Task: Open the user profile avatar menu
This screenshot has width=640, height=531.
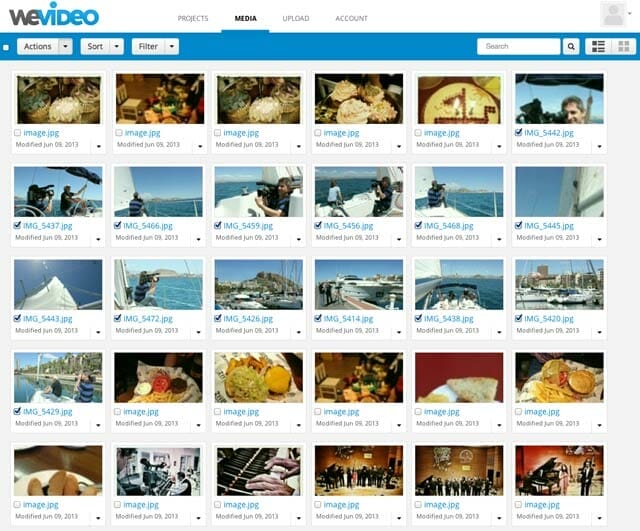Action: [613, 14]
